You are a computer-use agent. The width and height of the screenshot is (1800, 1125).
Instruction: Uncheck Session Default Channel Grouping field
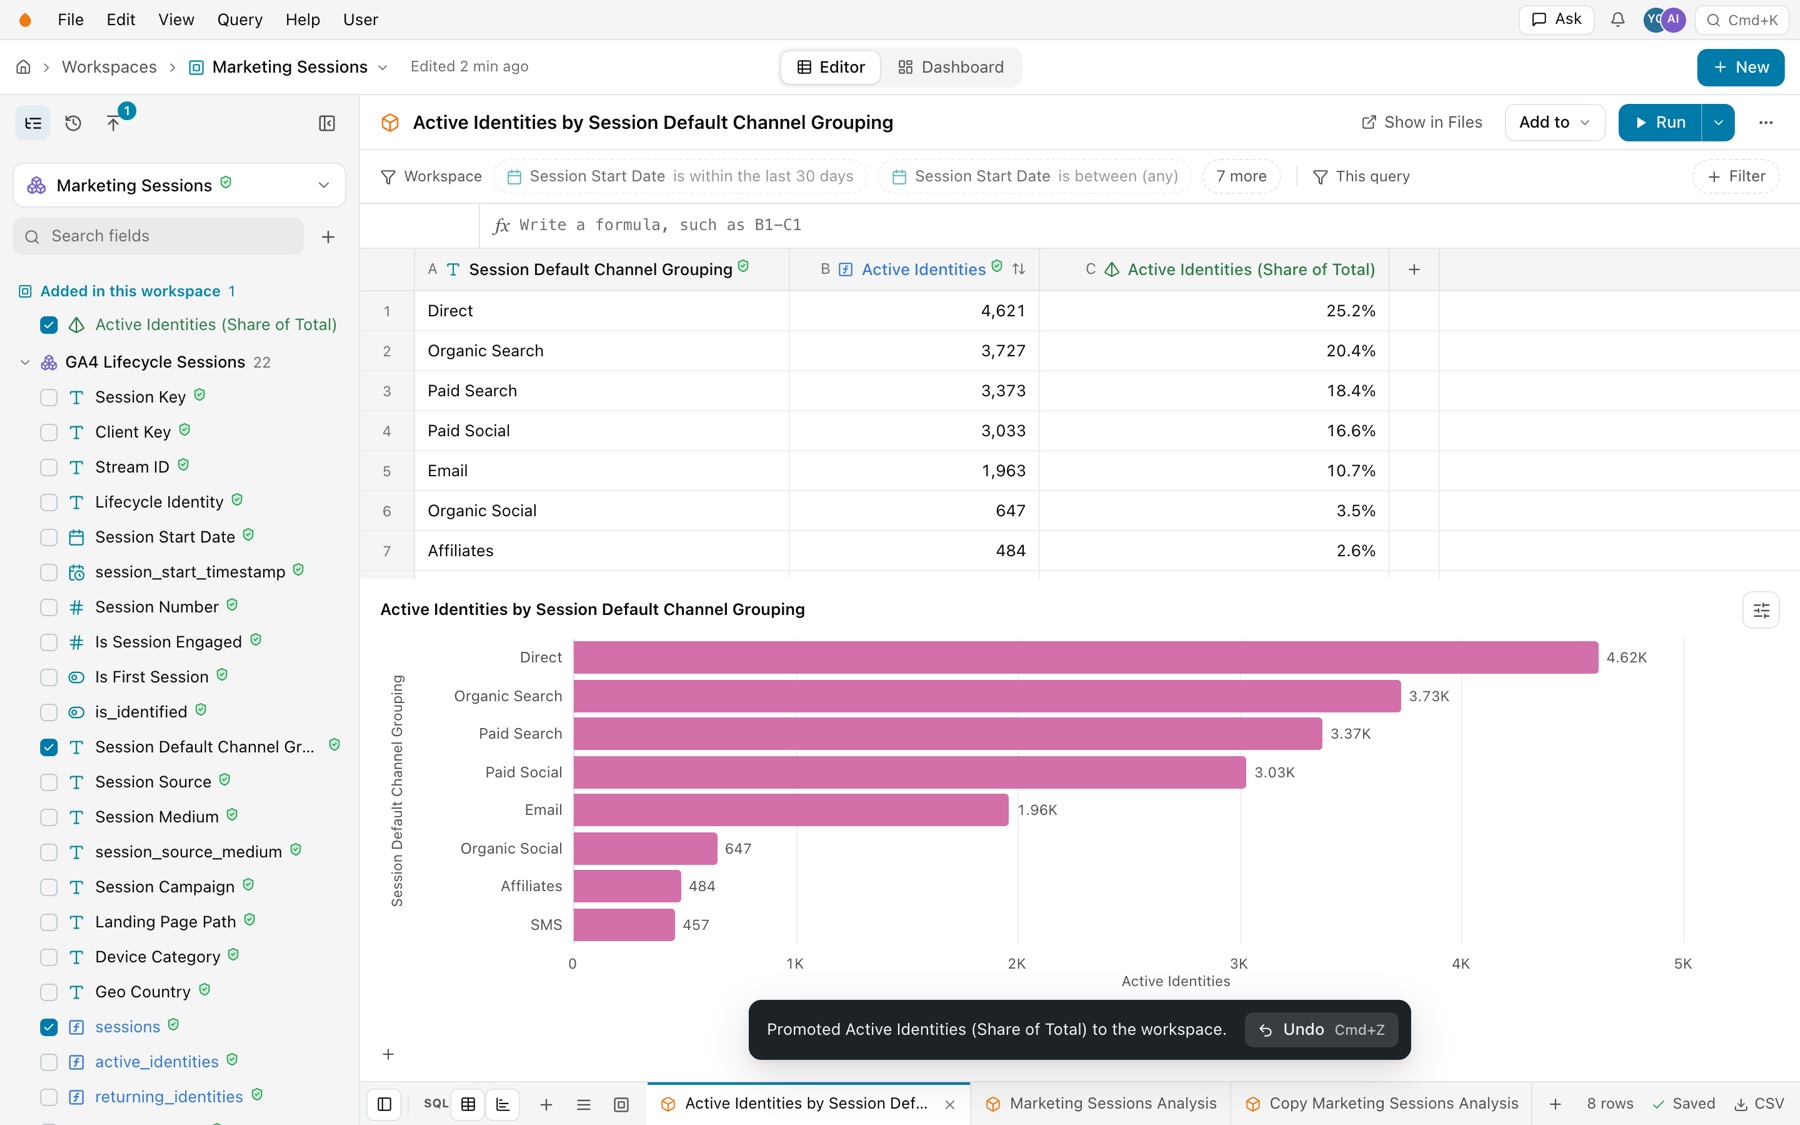click(x=49, y=747)
